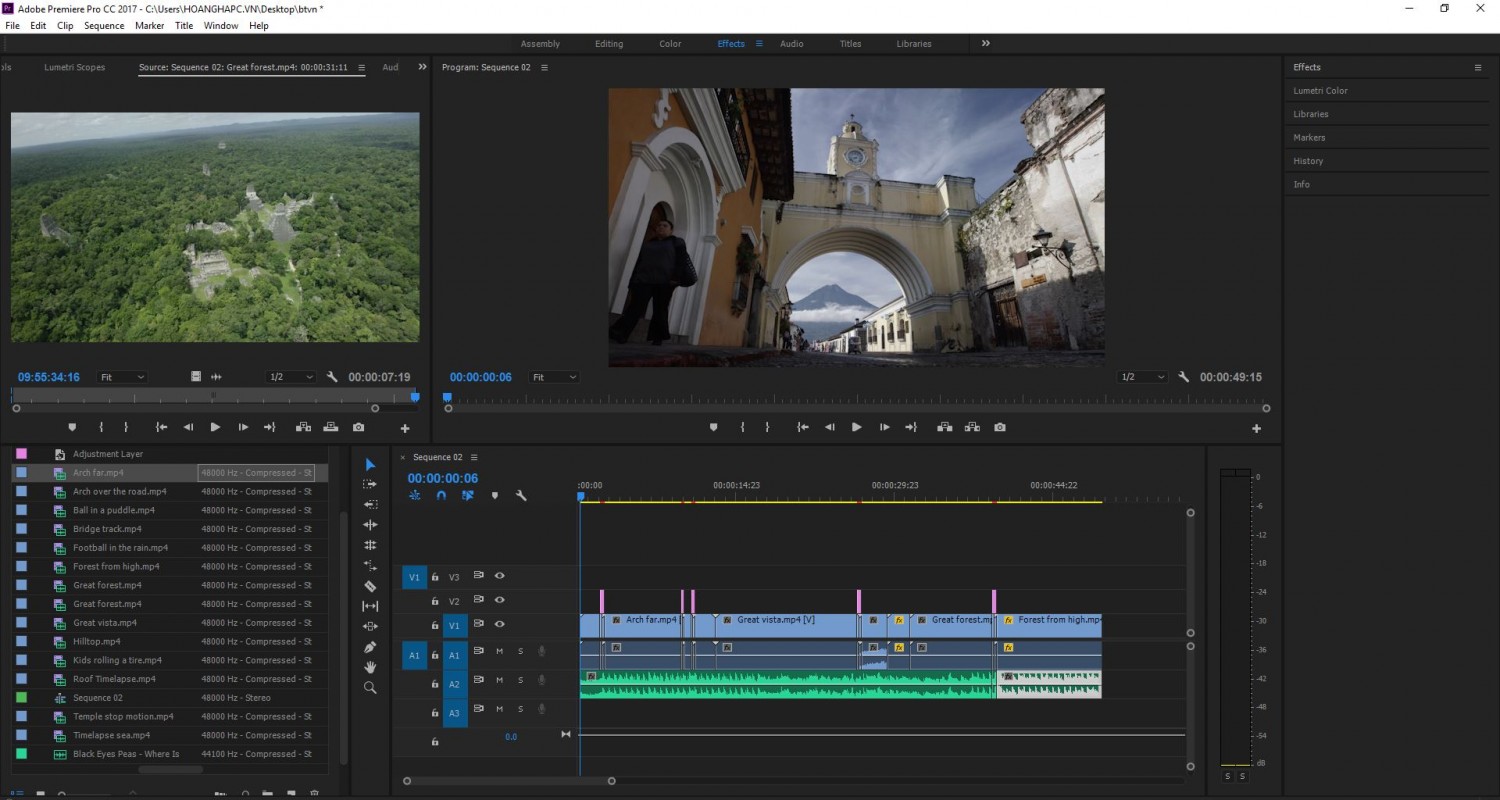Click green label swatch of Sequence 02
Viewport: 1500px width, 800px height.
(x=21, y=698)
